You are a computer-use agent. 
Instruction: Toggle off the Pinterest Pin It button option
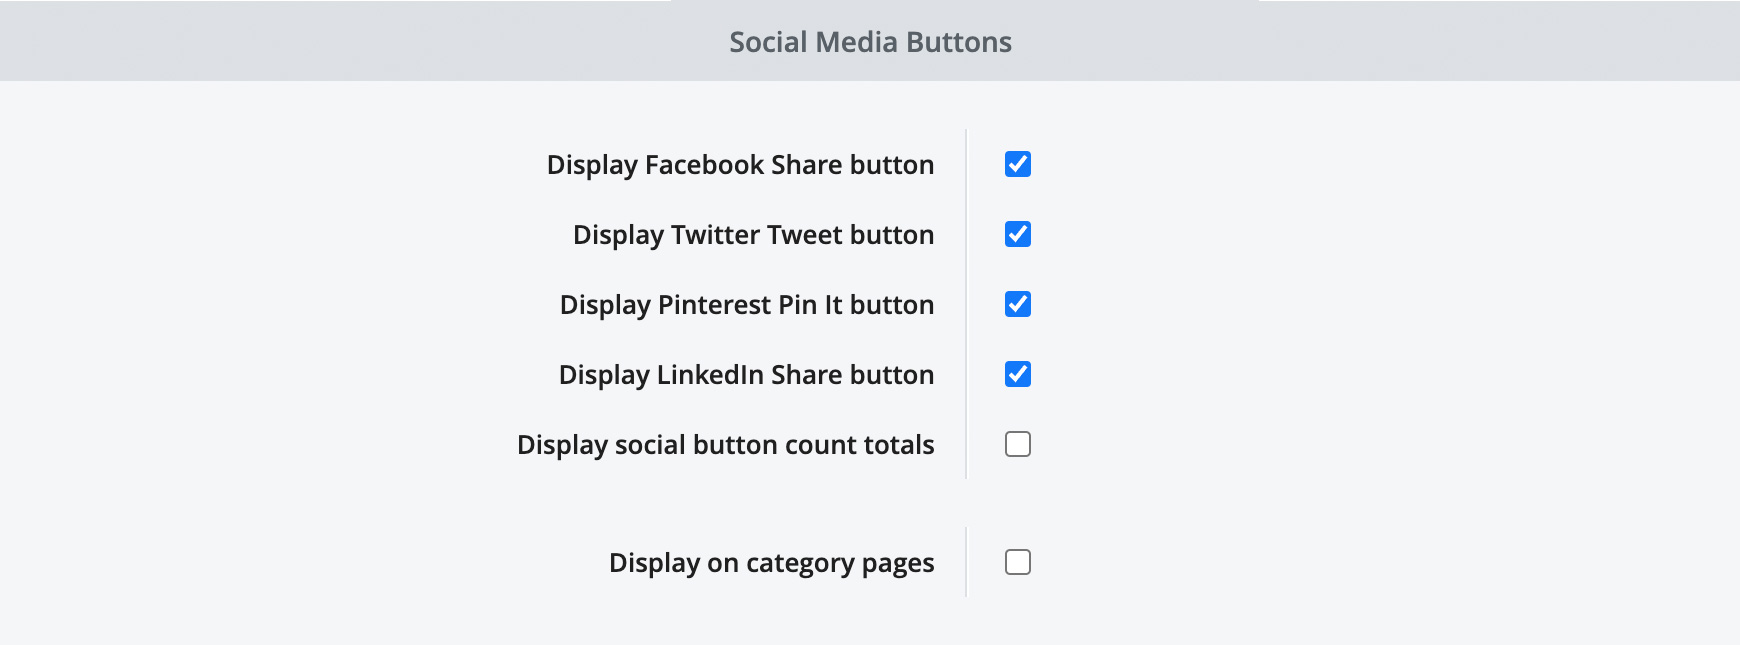coord(1017,304)
